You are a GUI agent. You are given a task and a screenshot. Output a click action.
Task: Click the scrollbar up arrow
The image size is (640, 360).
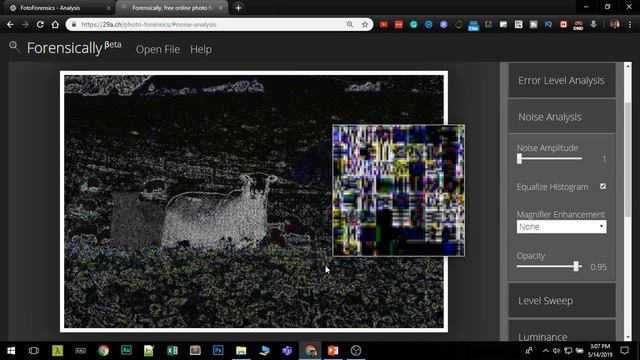pyautogui.click(x=628, y=66)
